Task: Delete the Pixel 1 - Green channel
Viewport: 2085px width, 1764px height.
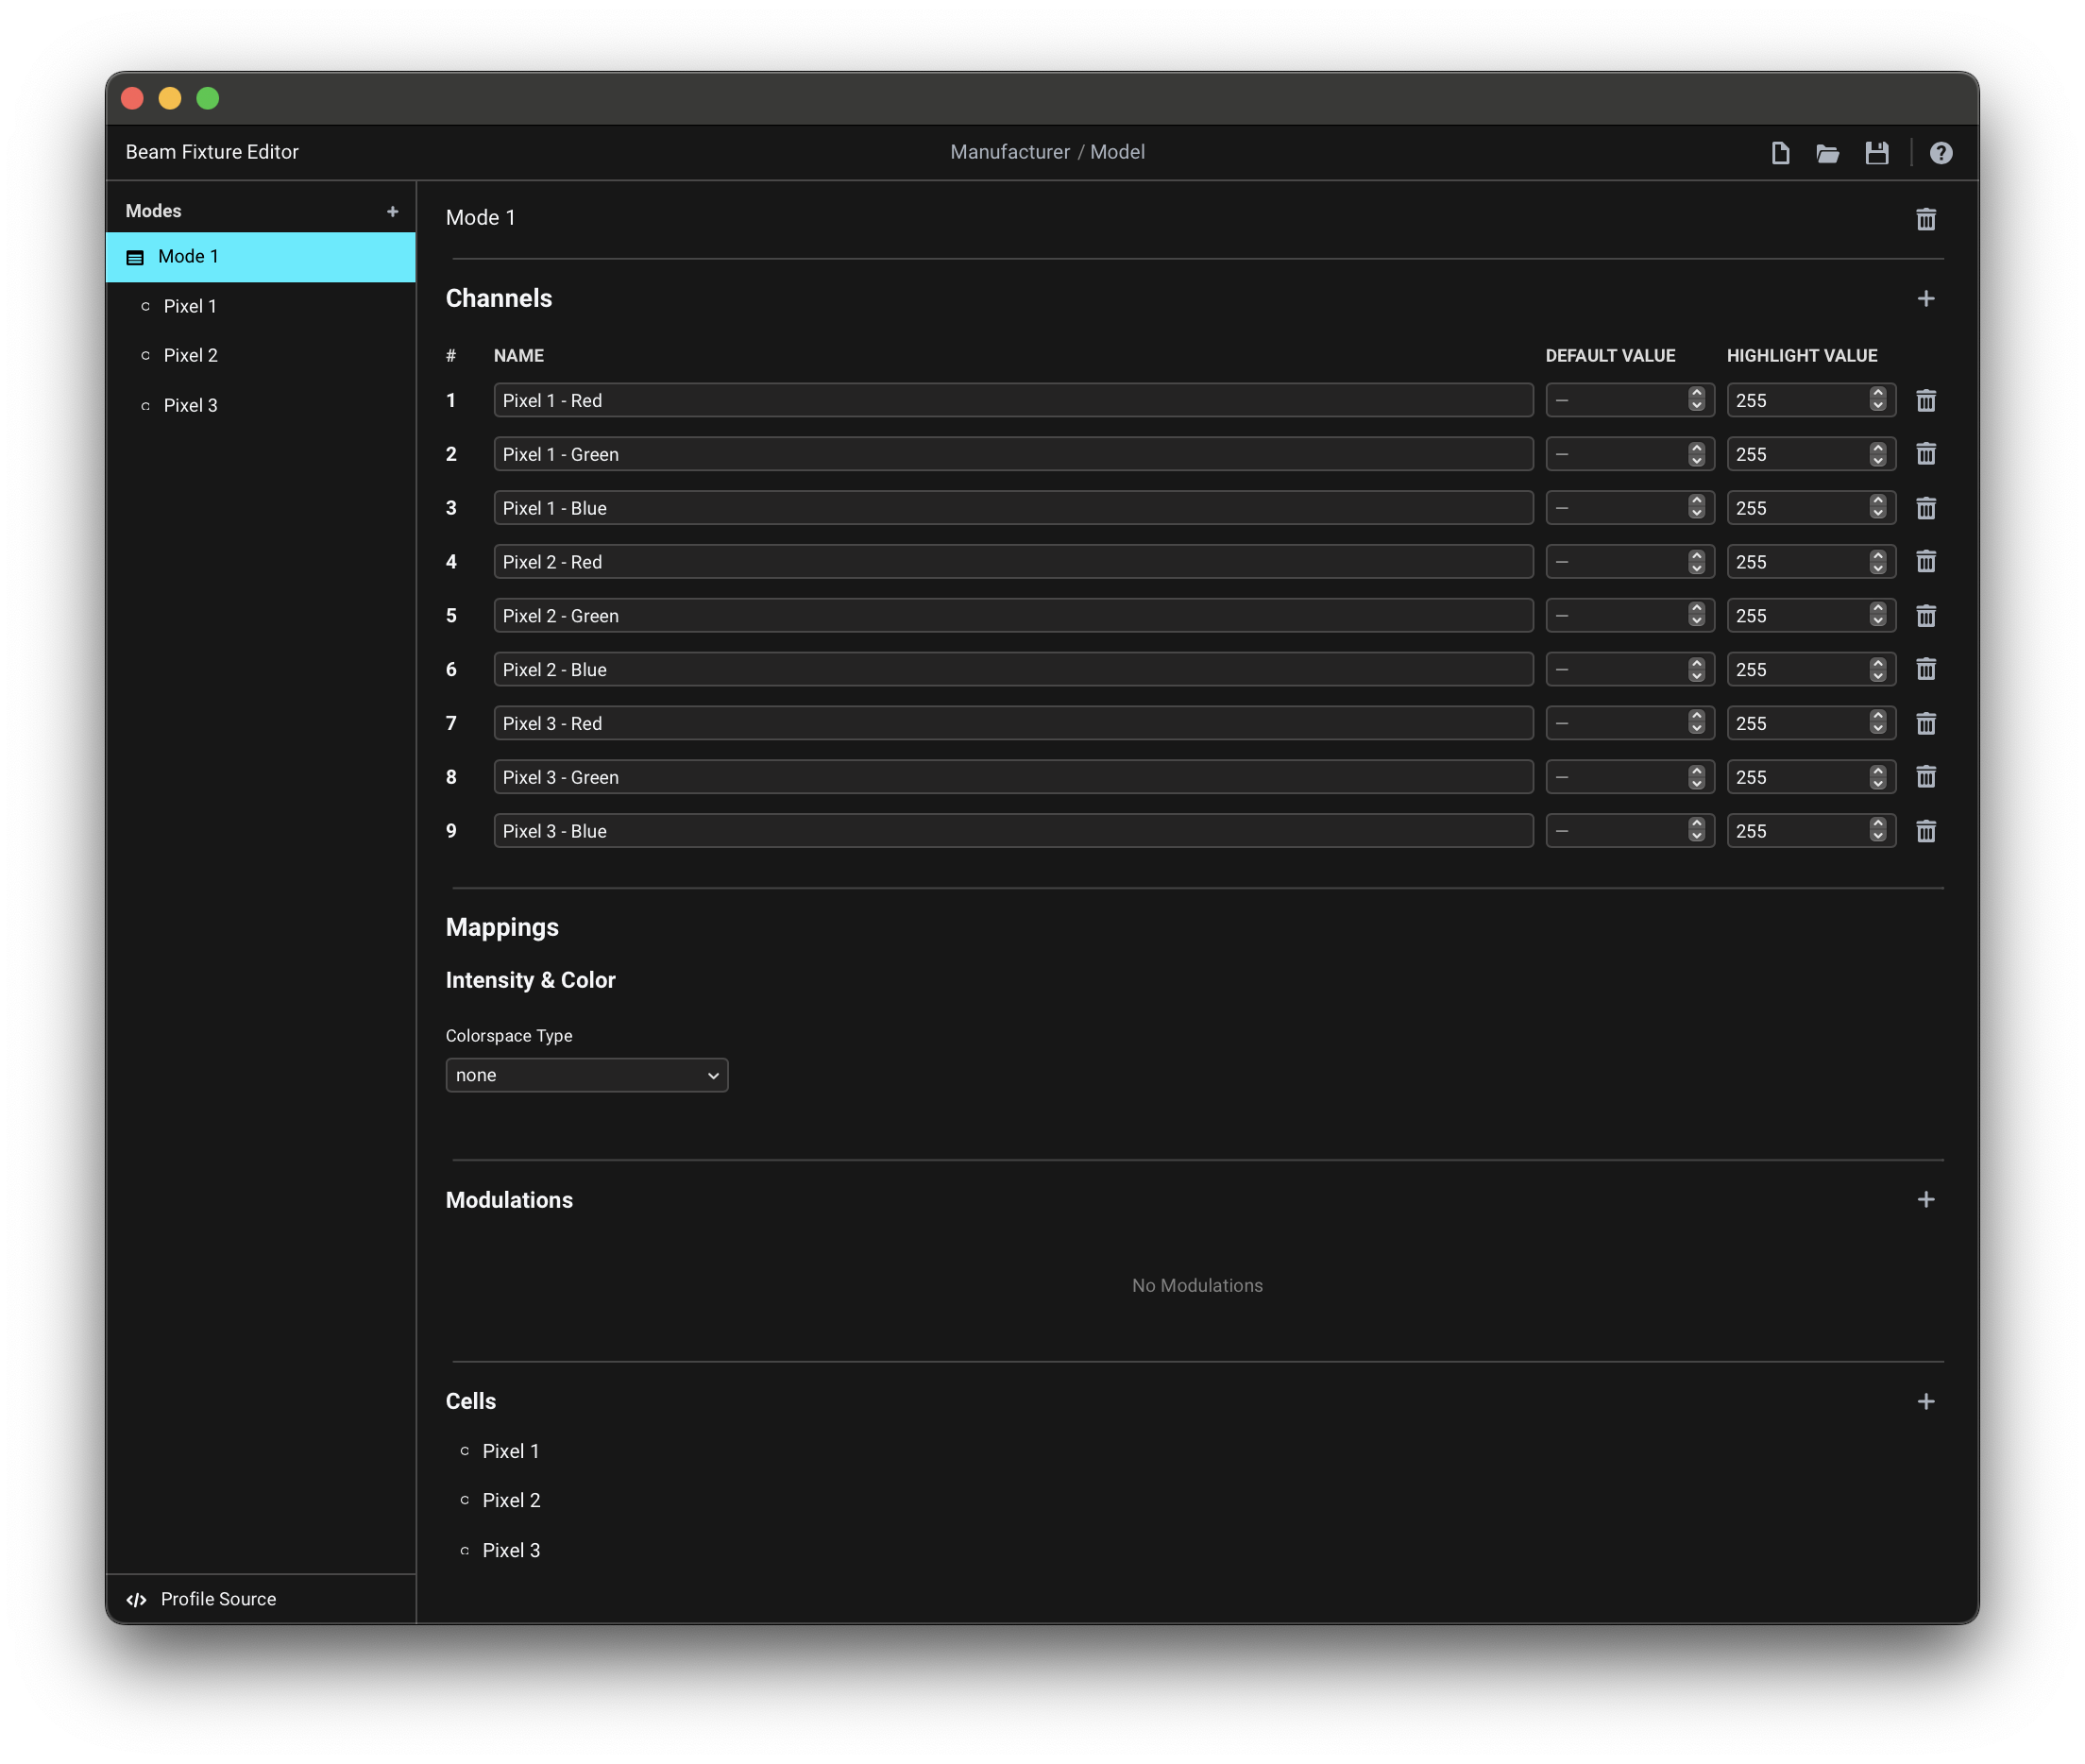Action: 1926,454
